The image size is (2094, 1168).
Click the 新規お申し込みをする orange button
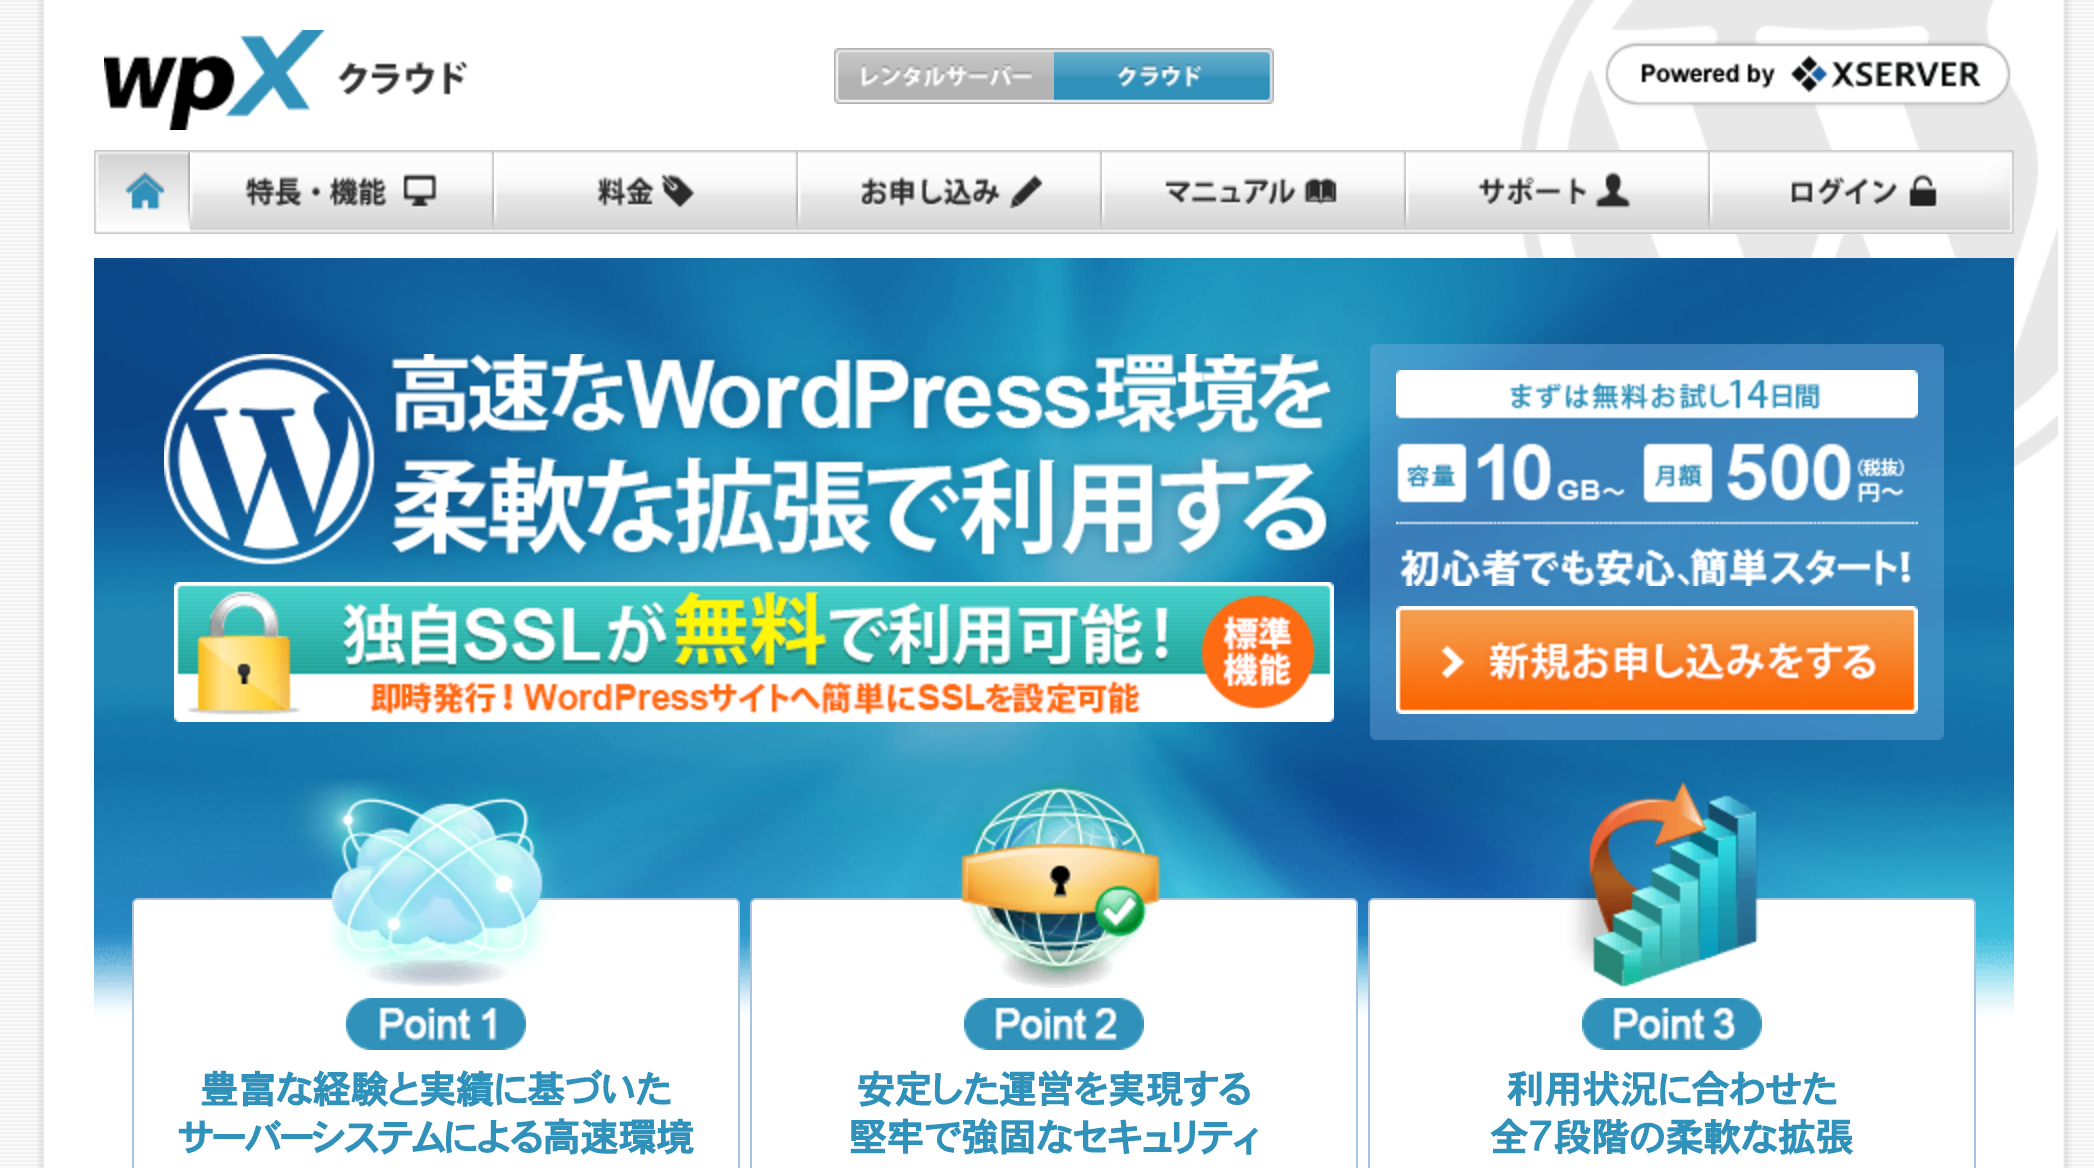1657,661
